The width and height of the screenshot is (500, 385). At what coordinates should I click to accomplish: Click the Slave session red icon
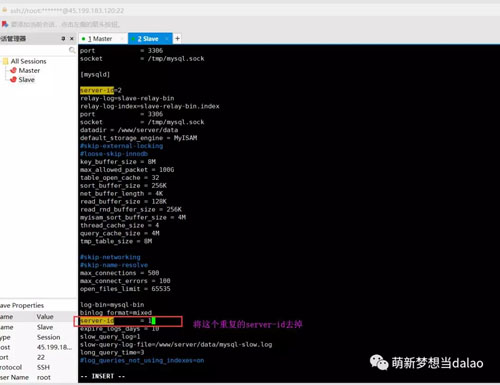click(x=13, y=80)
